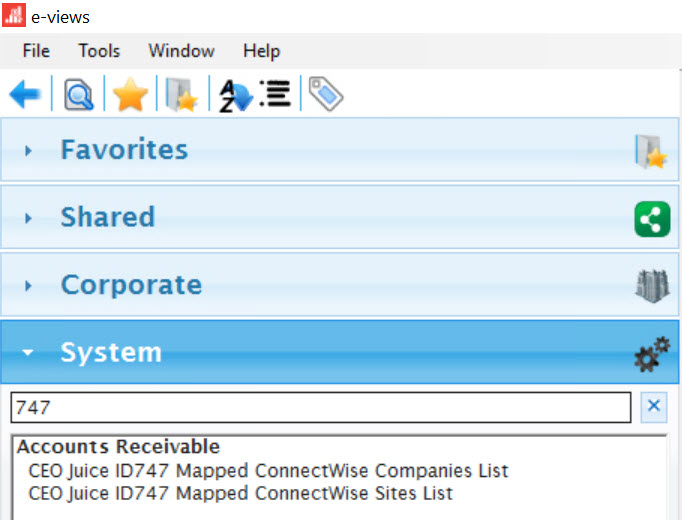Click the list view lines icon
This screenshot has height=520, width=682.
pyautogui.click(x=275, y=93)
